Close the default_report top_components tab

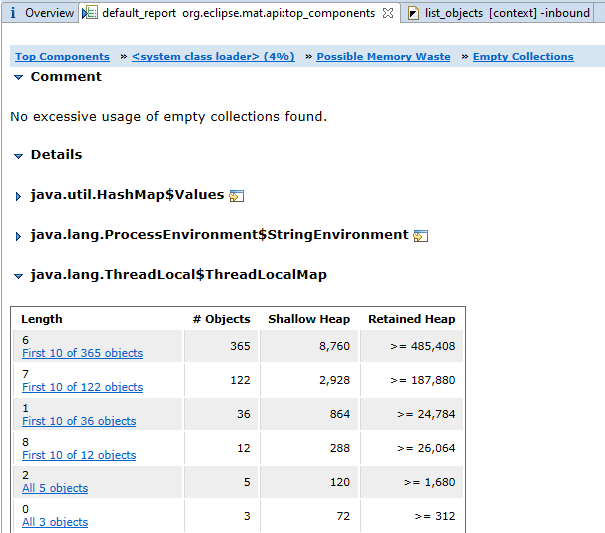point(388,14)
